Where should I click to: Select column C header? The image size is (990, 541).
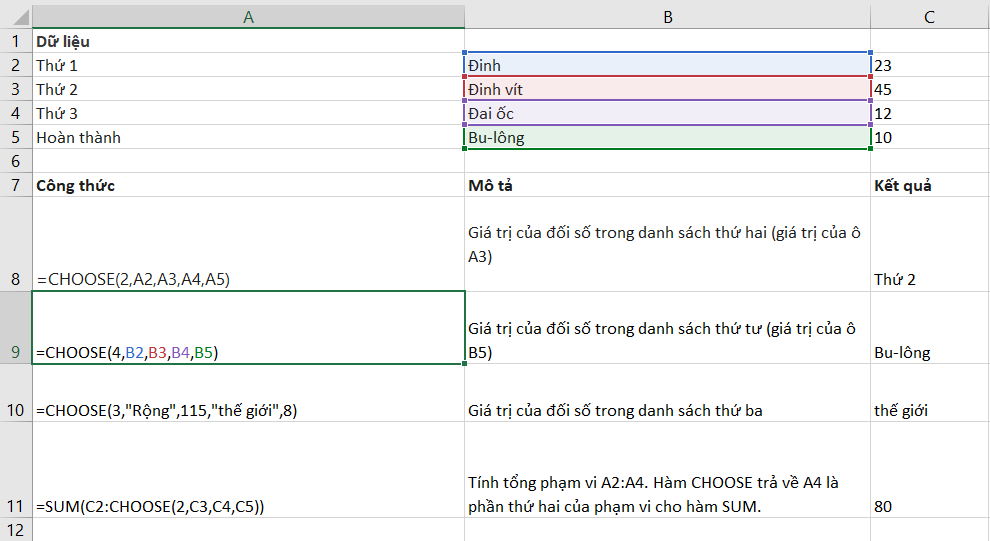[x=929, y=17]
